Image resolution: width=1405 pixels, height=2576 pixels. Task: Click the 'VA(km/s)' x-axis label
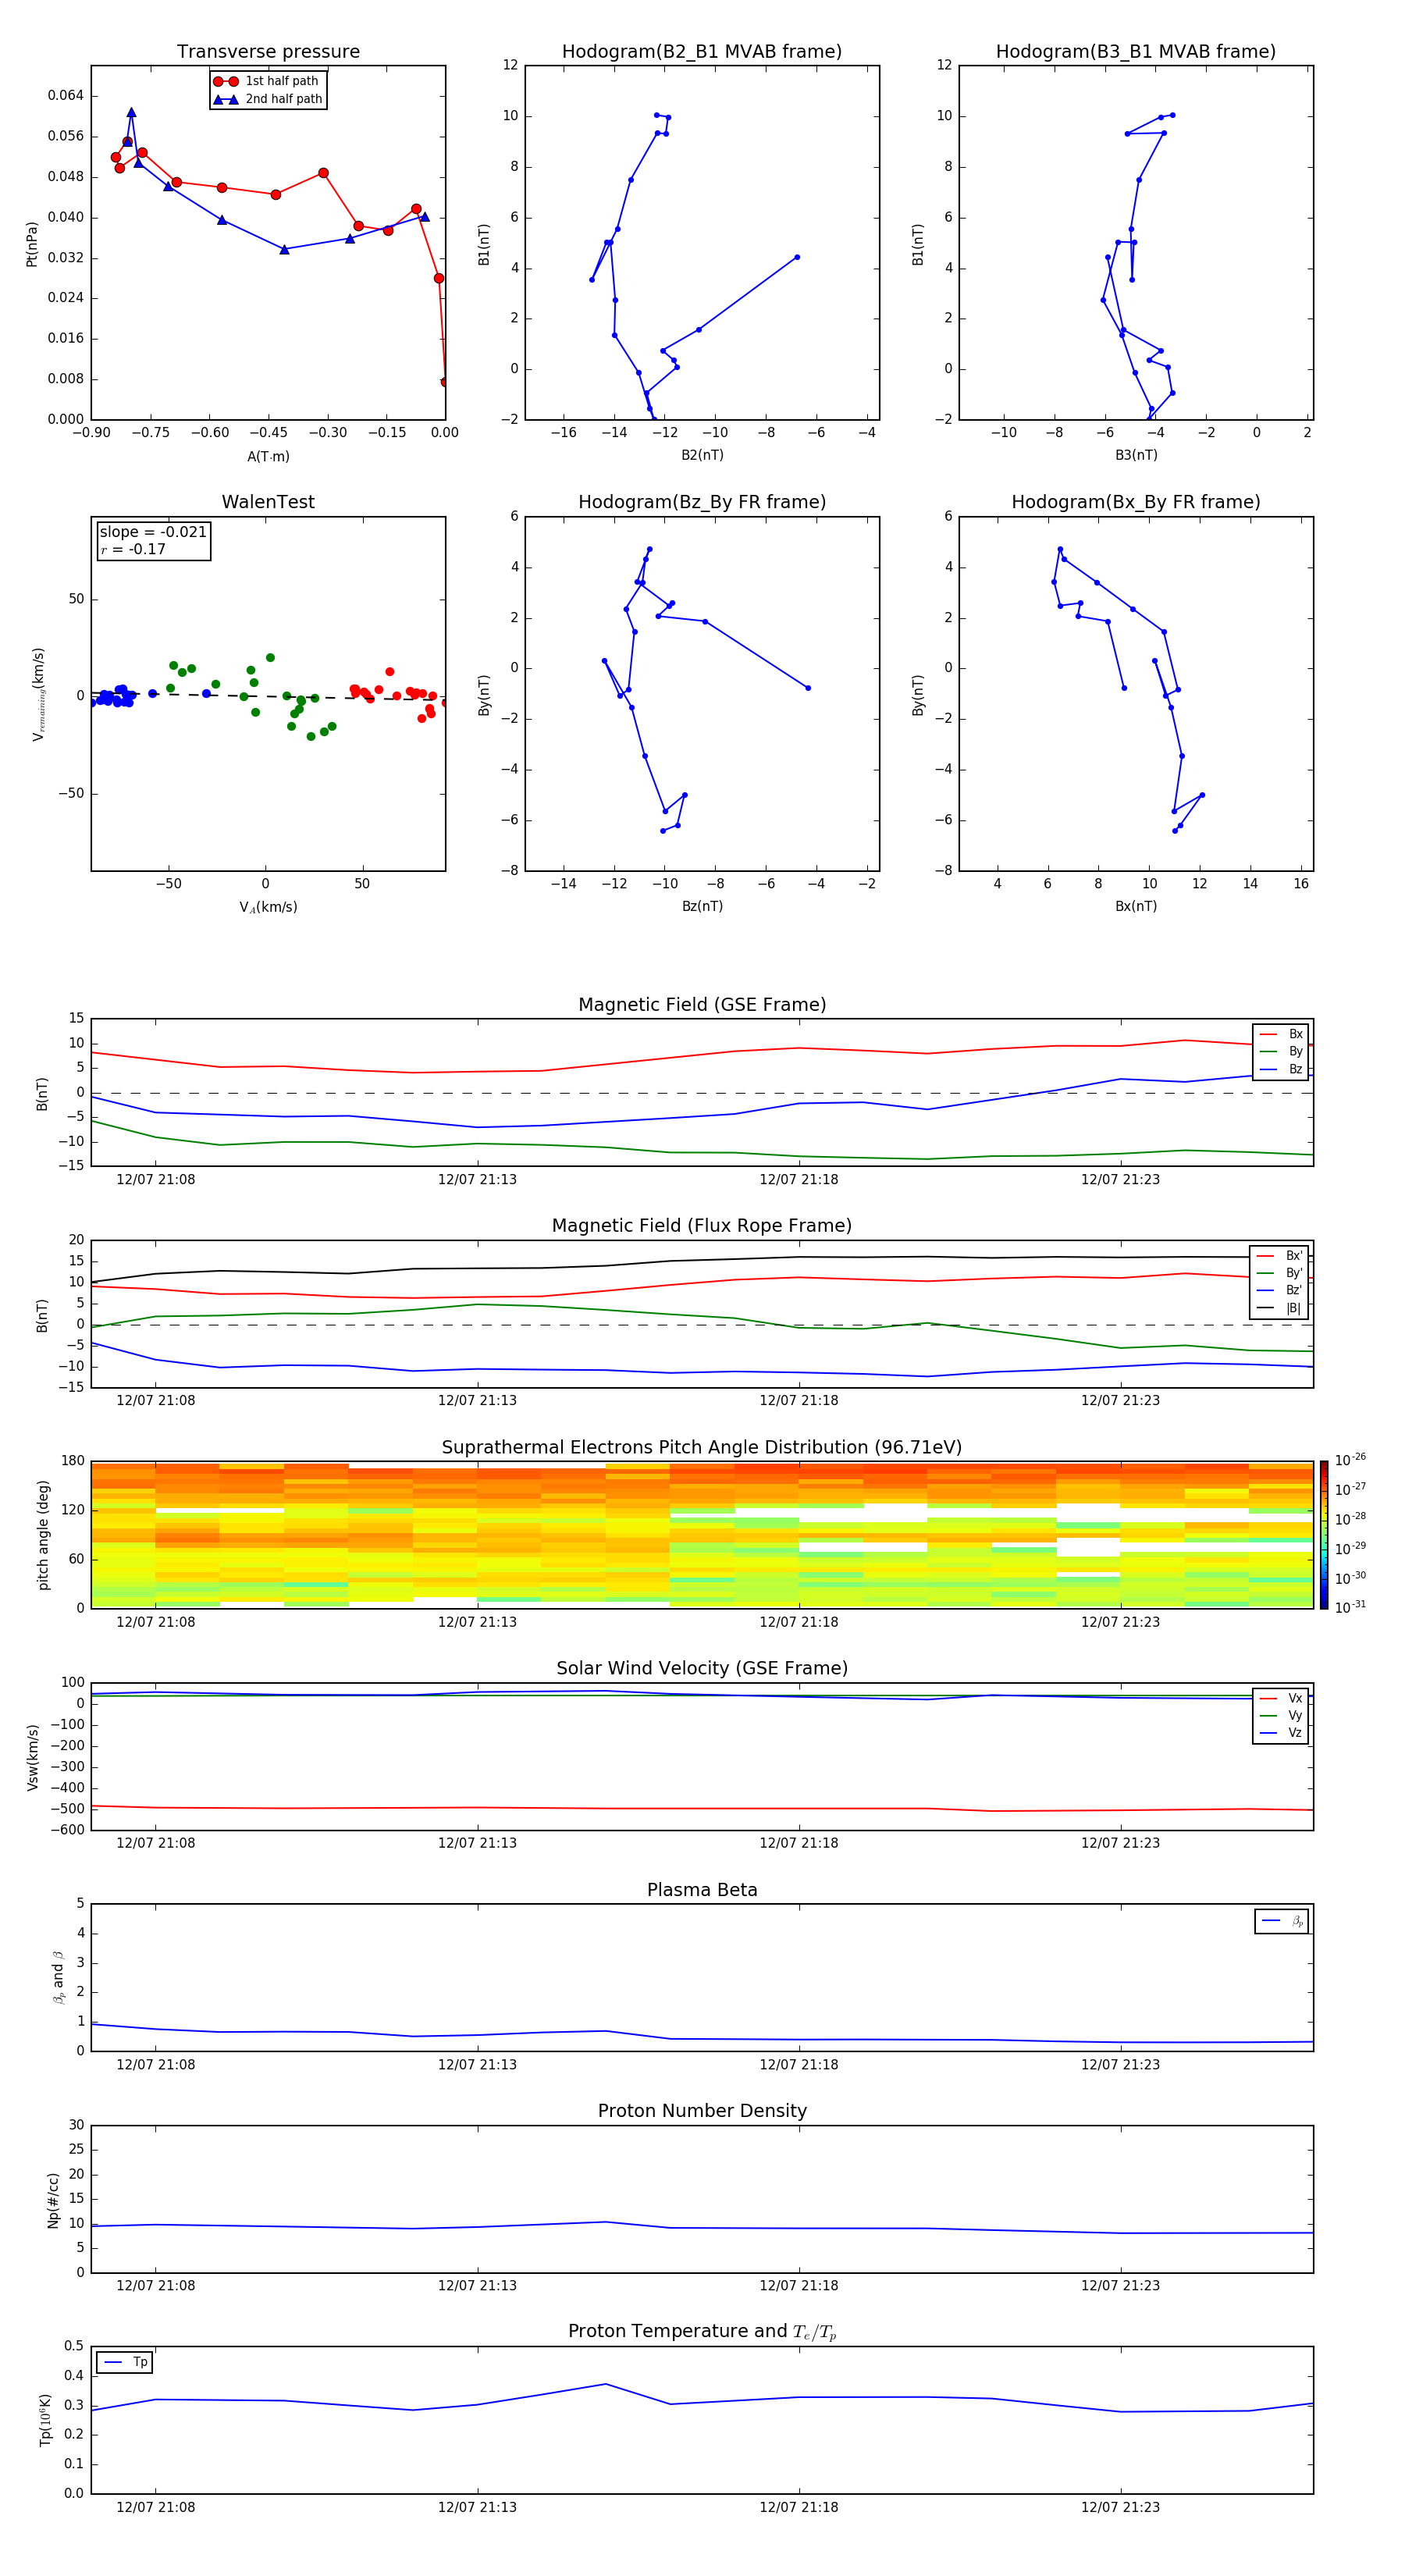(268, 907)
